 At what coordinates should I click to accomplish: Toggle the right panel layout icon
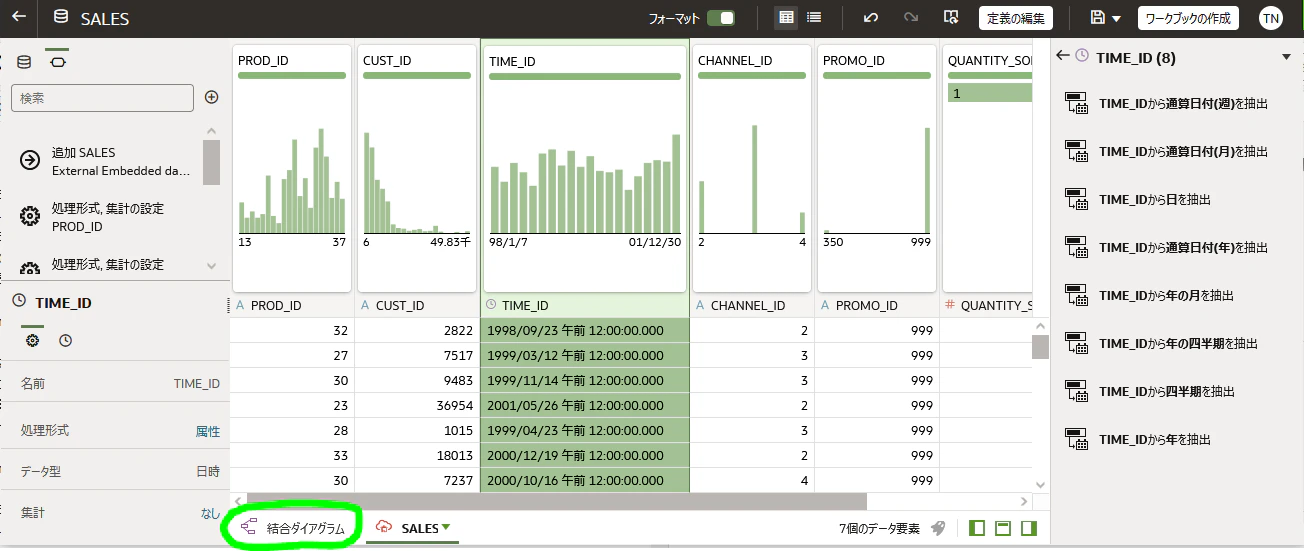(1028, 528)
